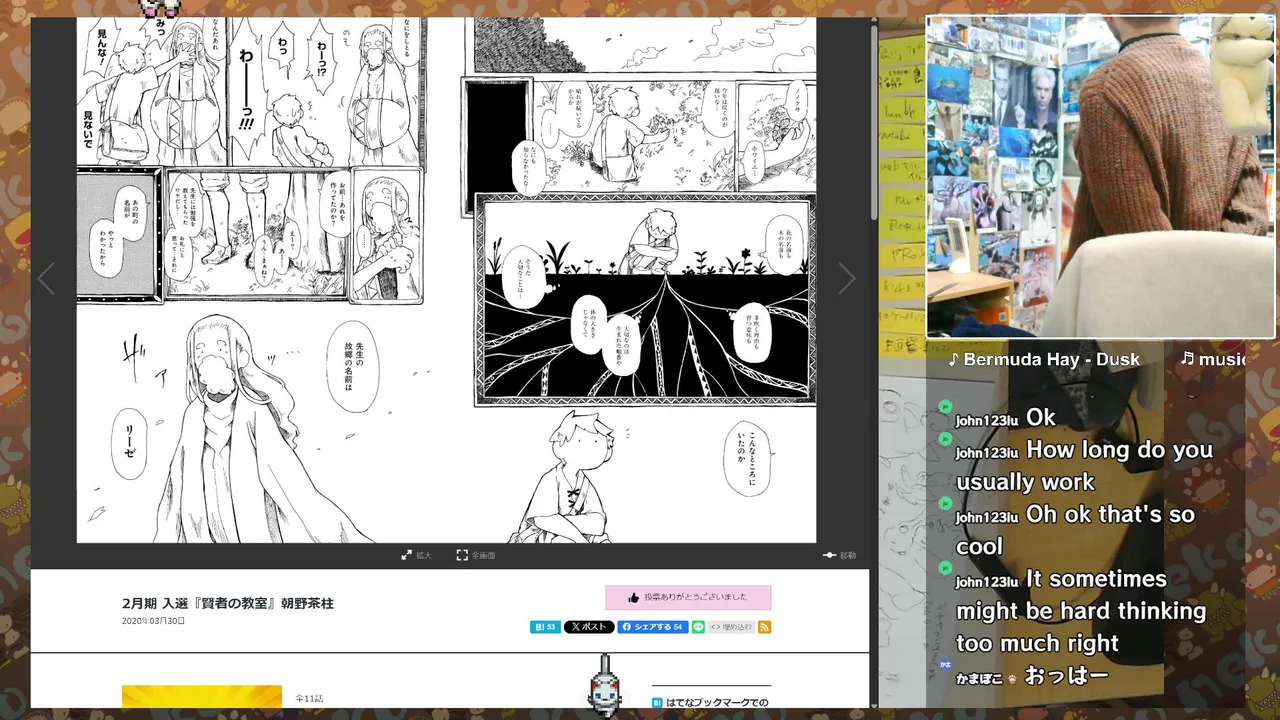
Task: Click the yellow thumbnail below the title
Action: point(202,696)
